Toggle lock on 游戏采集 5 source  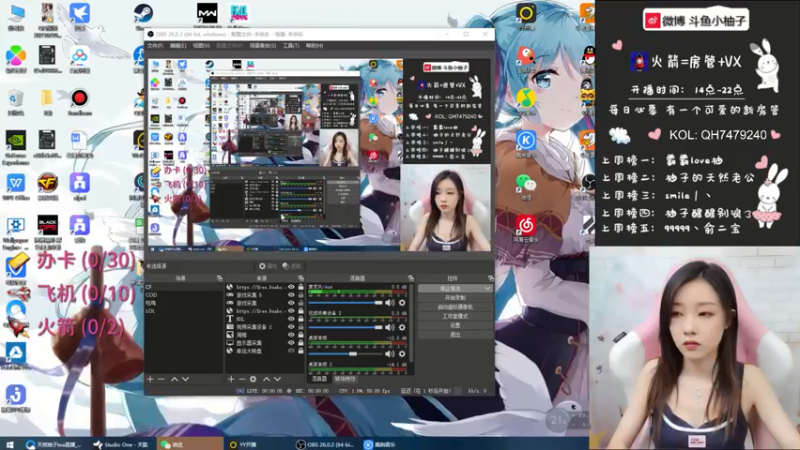tap(301, 295)
